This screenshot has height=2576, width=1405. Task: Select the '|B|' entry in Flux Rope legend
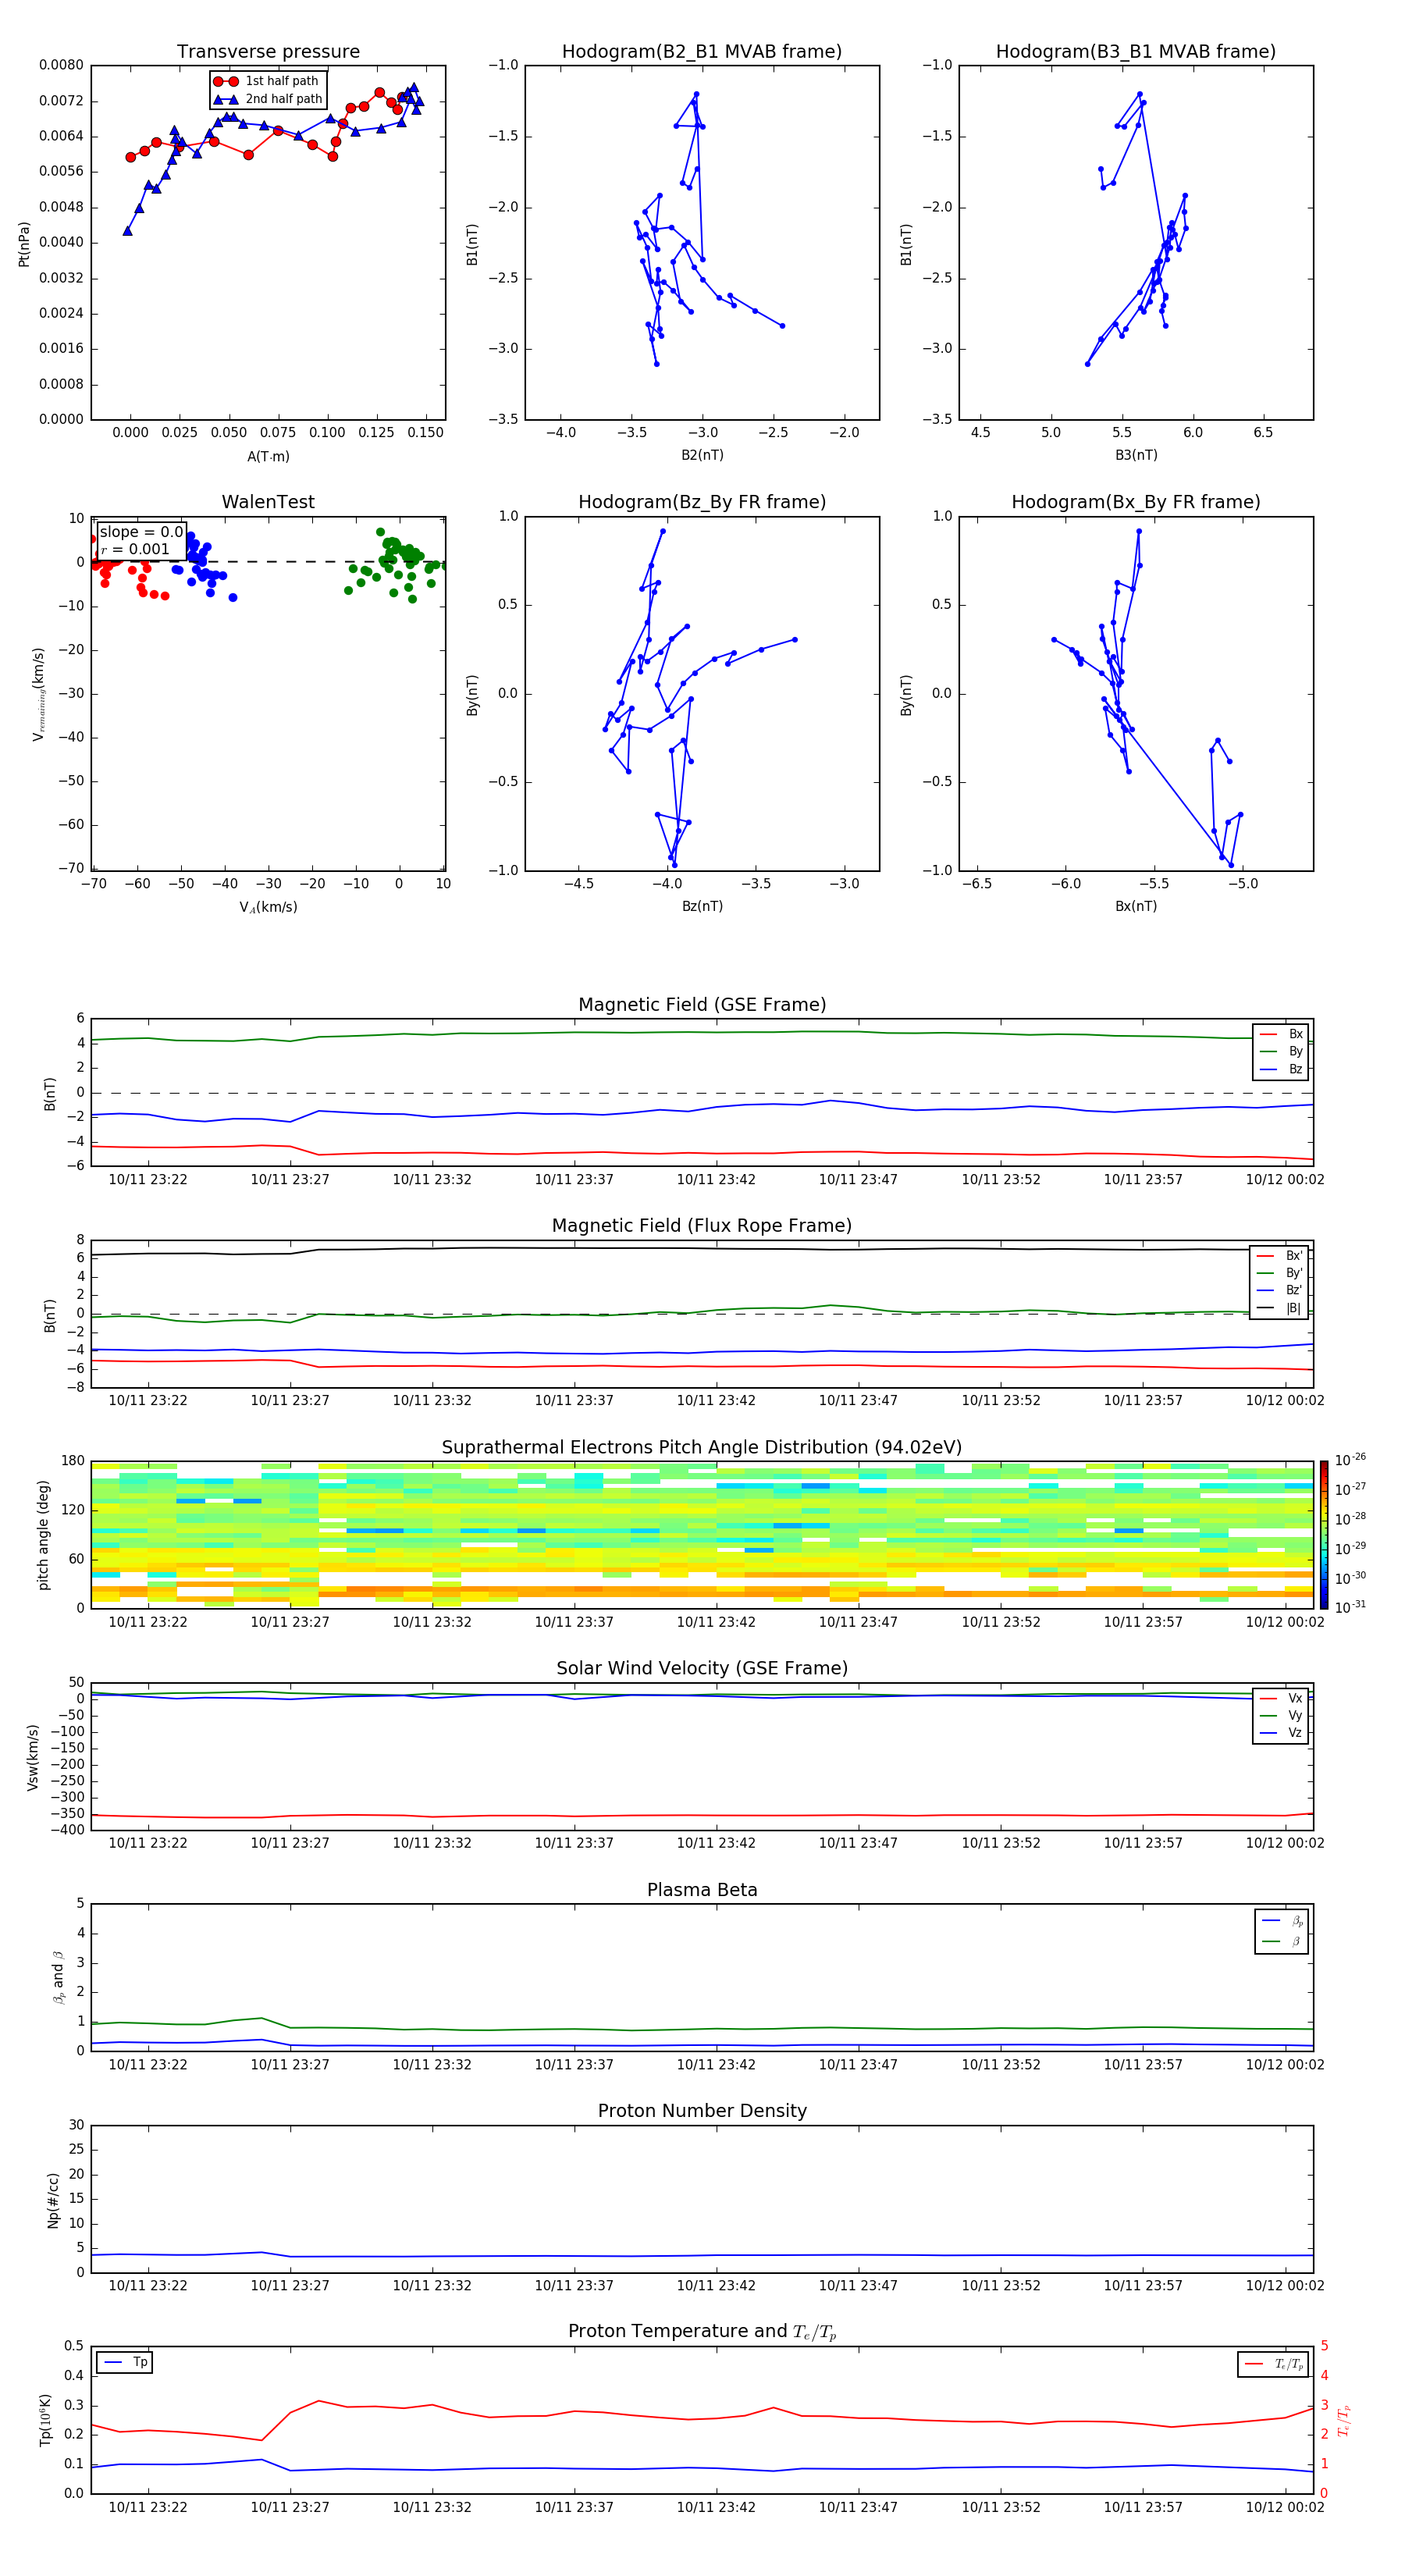[1279, 1308]
